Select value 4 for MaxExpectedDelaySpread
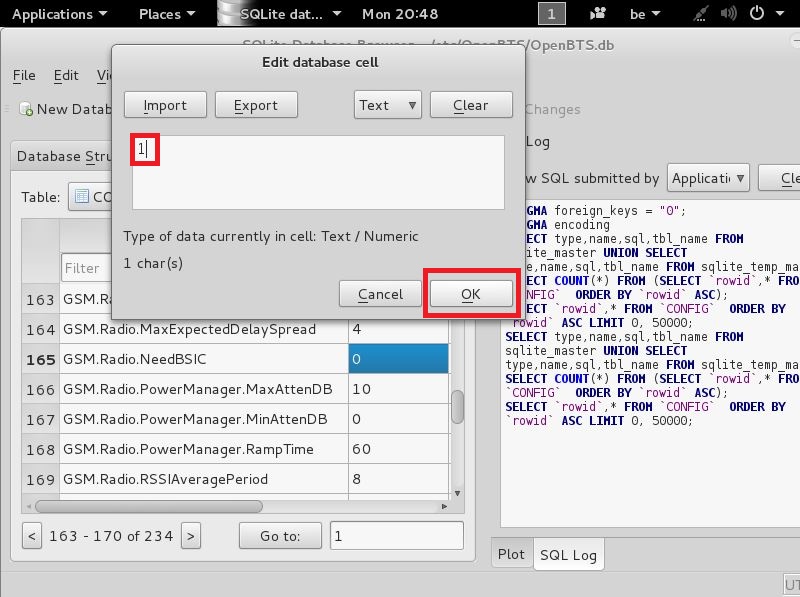Image resolution: width=800 pixels, height=597 pixels. pyautogui.click(x=398, y=330)
